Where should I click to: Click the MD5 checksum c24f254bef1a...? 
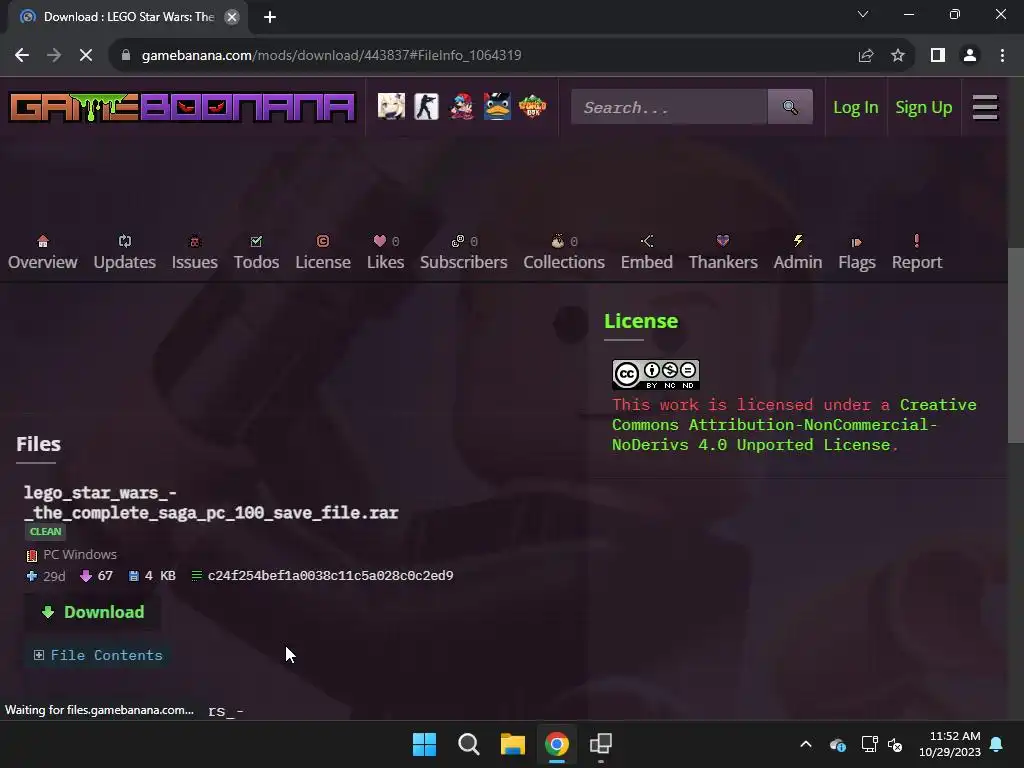coord(330,576)
